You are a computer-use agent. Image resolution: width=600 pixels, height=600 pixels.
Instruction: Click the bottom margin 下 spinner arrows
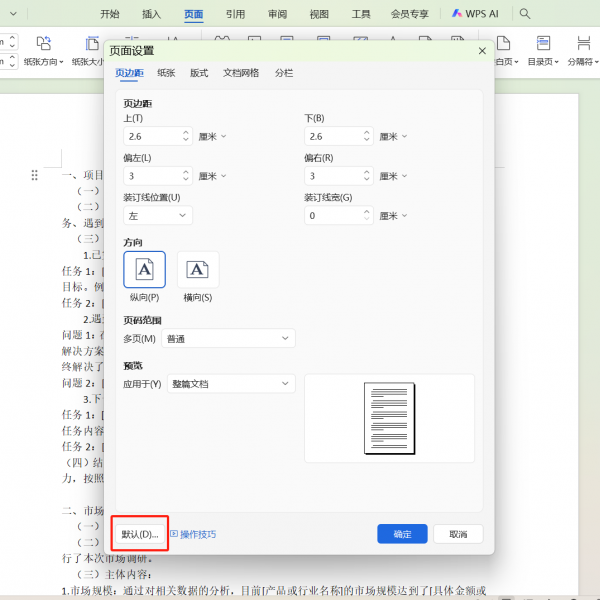(368, 136)
